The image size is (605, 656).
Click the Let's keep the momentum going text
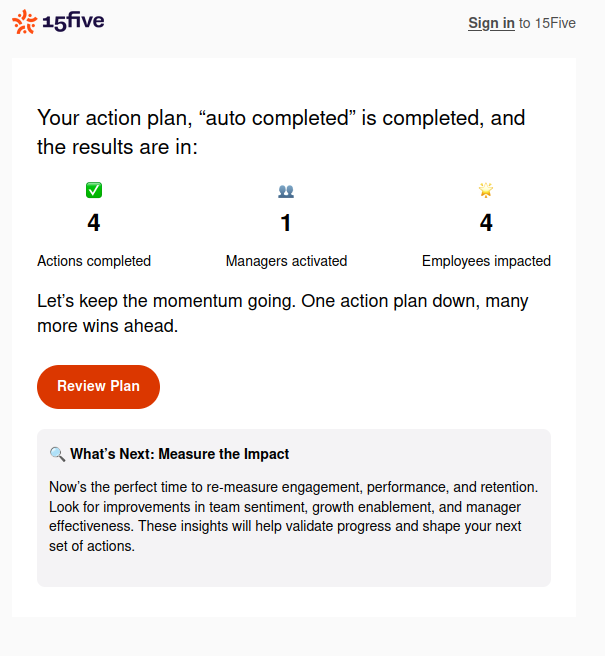pyautogui.click(x=283, y=313)
